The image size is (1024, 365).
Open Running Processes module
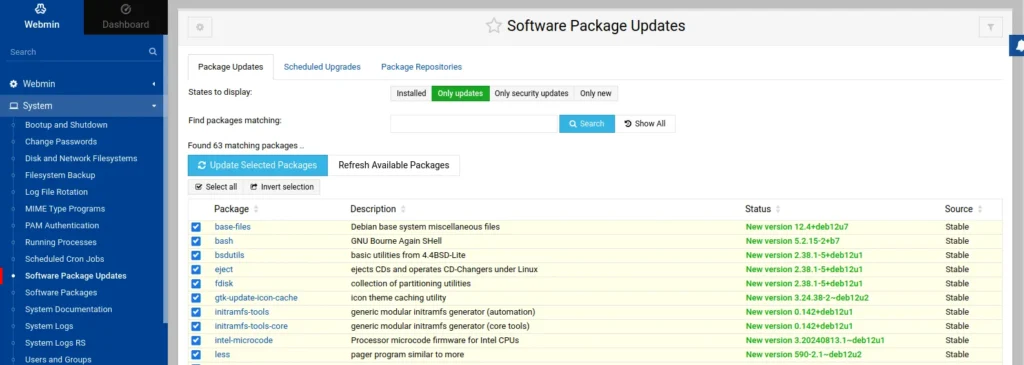[x=61, y=242]
